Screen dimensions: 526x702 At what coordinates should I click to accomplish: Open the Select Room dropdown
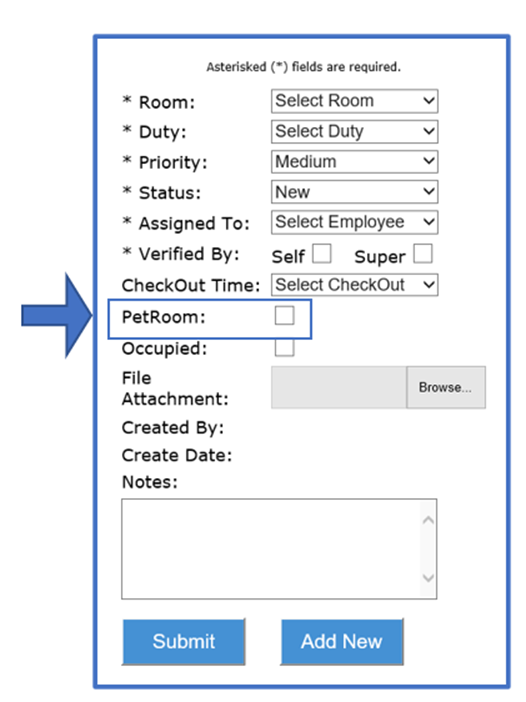tap(354, 101)
